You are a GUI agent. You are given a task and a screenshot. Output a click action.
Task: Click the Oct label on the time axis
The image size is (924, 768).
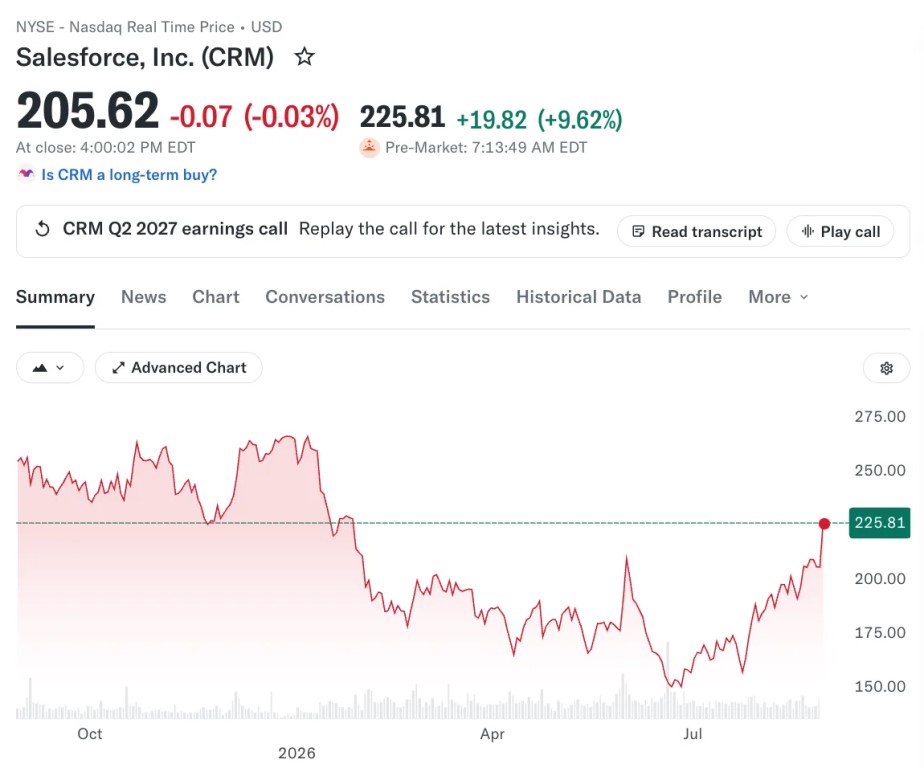[x=90, y=734]
